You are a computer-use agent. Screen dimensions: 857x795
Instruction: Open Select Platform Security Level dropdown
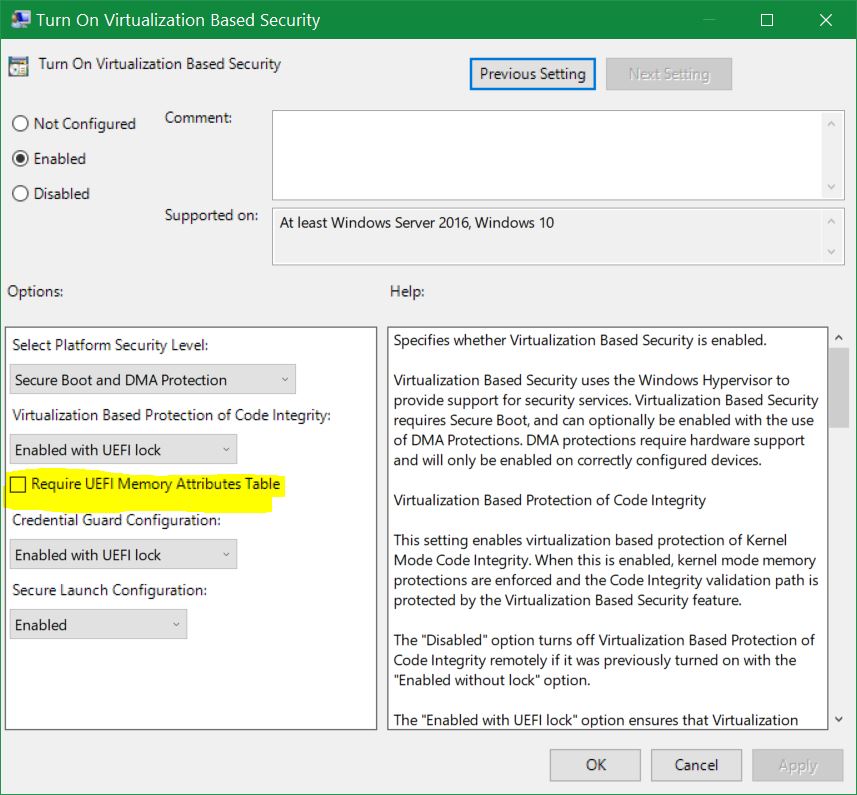point(154,380)
